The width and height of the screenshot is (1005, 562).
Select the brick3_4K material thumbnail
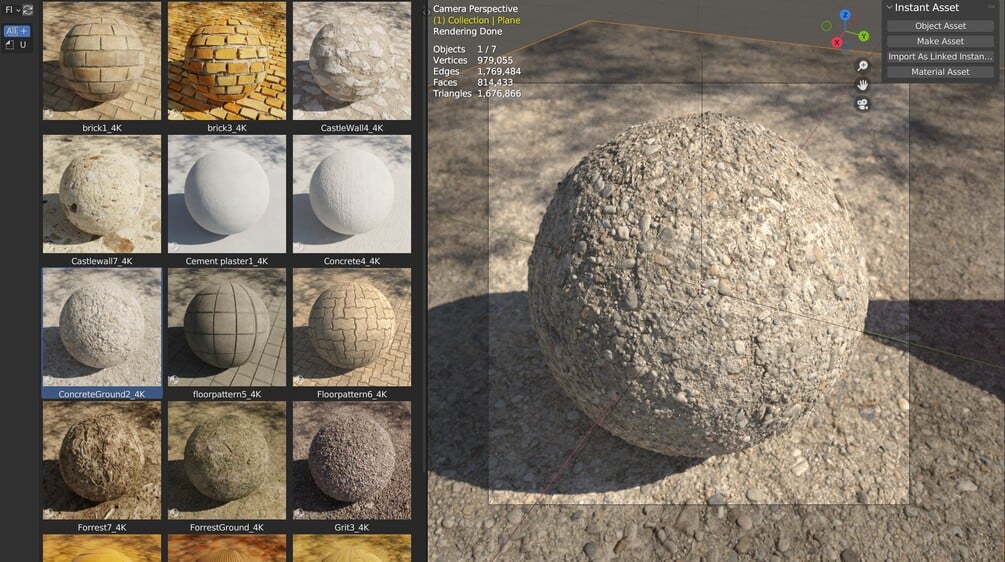pos(227,61)
